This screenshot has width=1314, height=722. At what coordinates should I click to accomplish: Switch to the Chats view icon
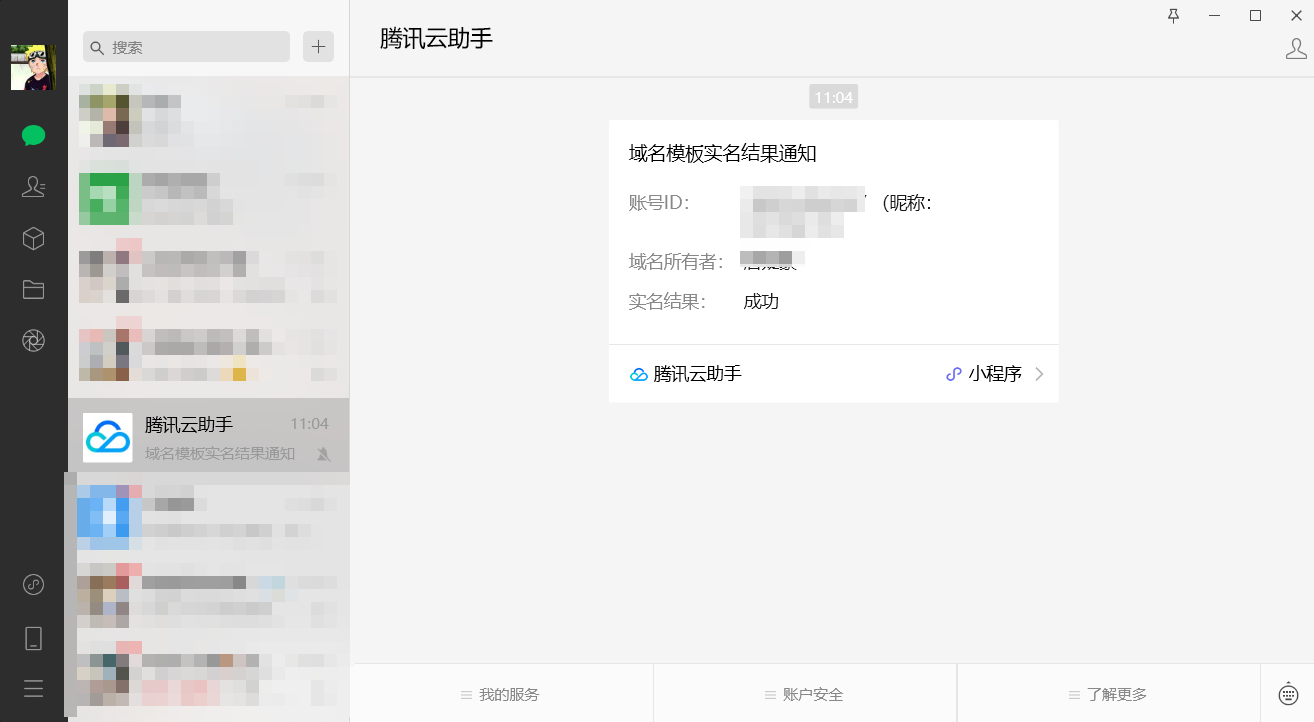33,136
